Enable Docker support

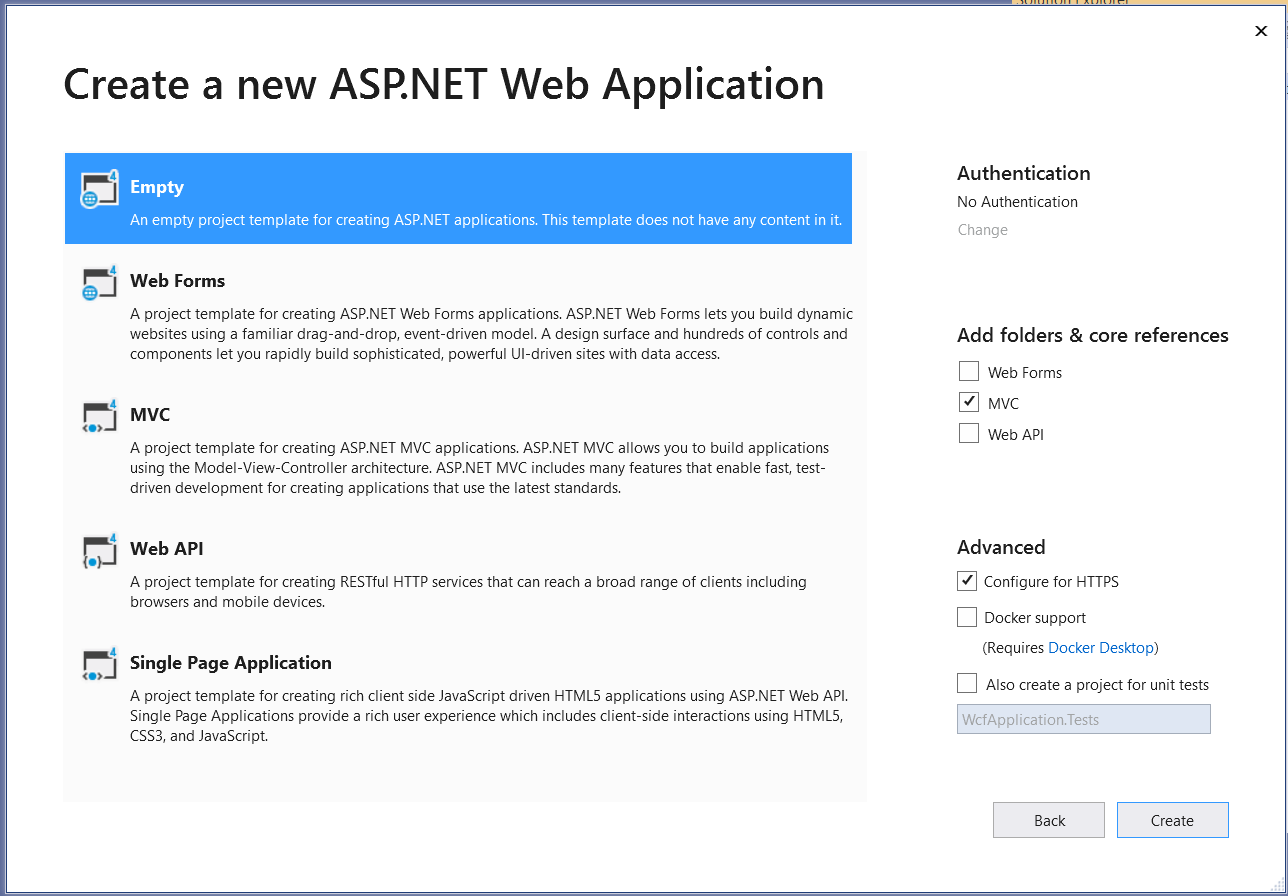[x=966, y=616]
